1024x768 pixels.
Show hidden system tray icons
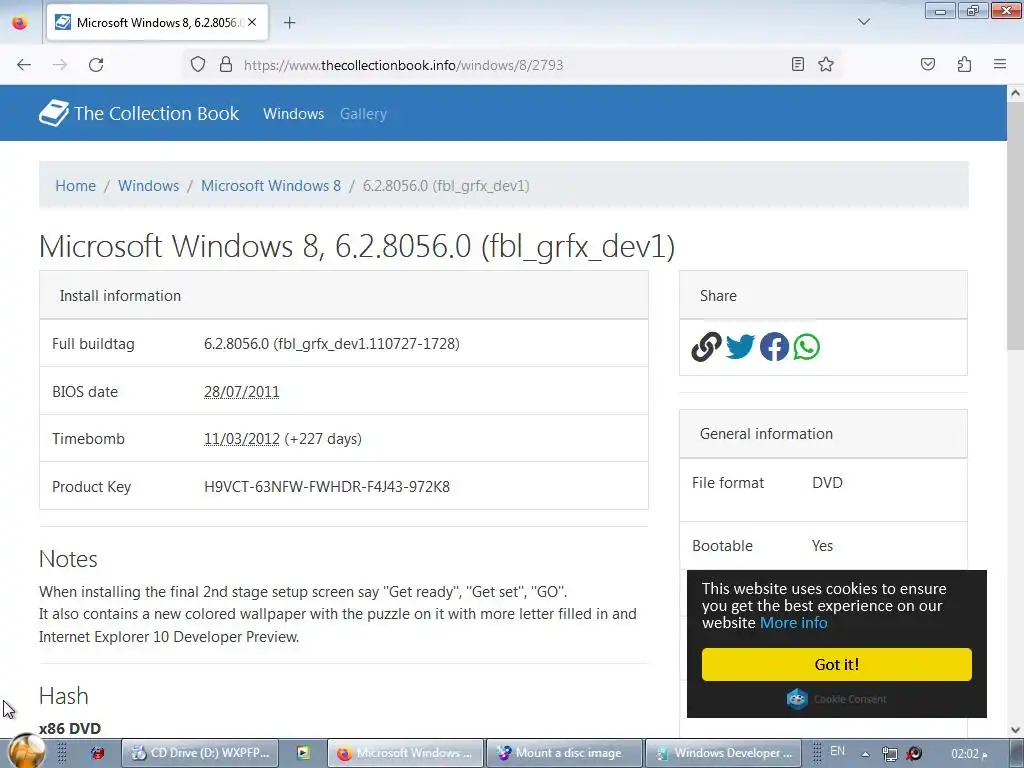(865, 754)
